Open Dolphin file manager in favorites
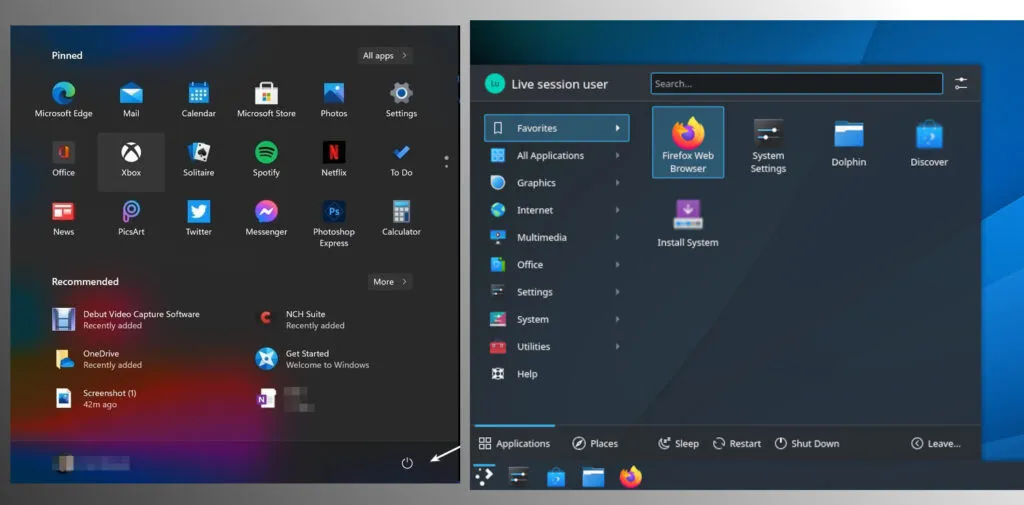The height and width of the screenshot is (505, 1024). pyautogui.click(x=848, y=144)
